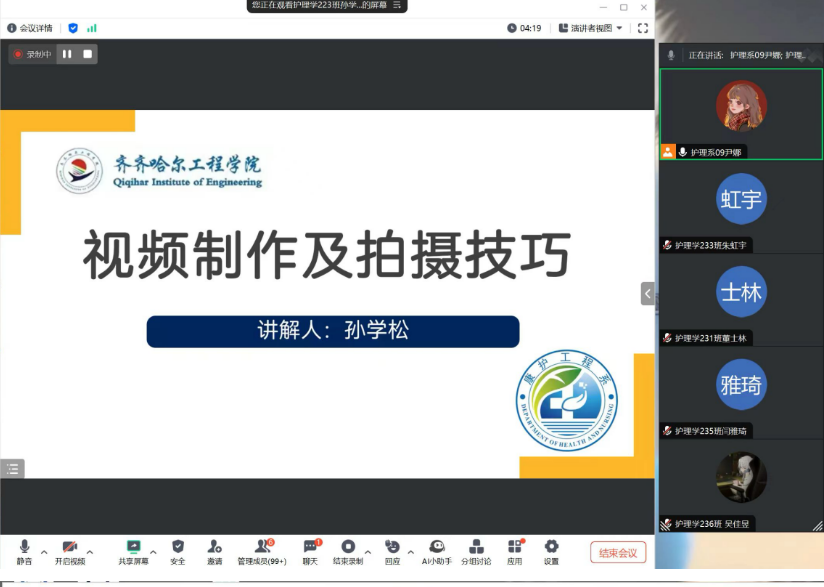
Task: Open 分组讨论 breakout rooms
Action: (x=476, y=547)
